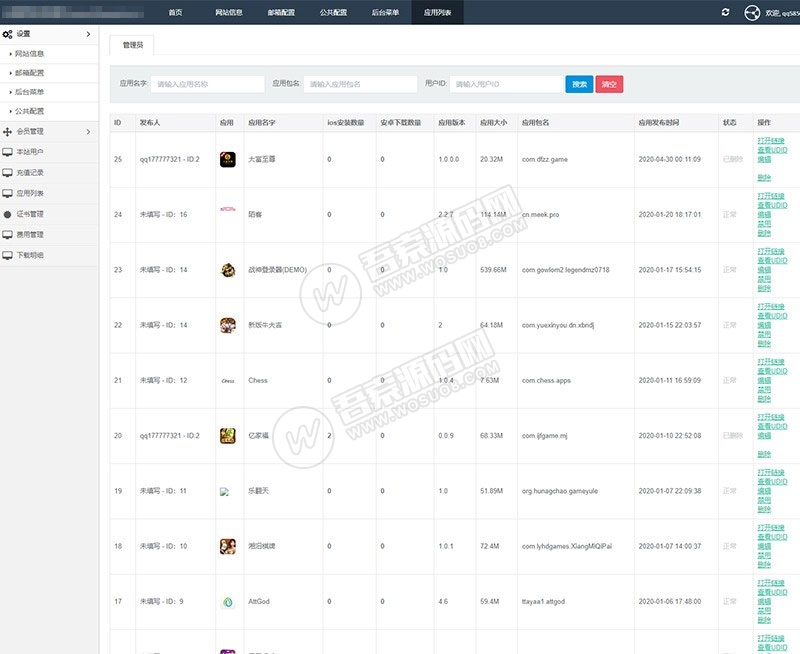Click the Chess app icon in row 21

point(228,381)
